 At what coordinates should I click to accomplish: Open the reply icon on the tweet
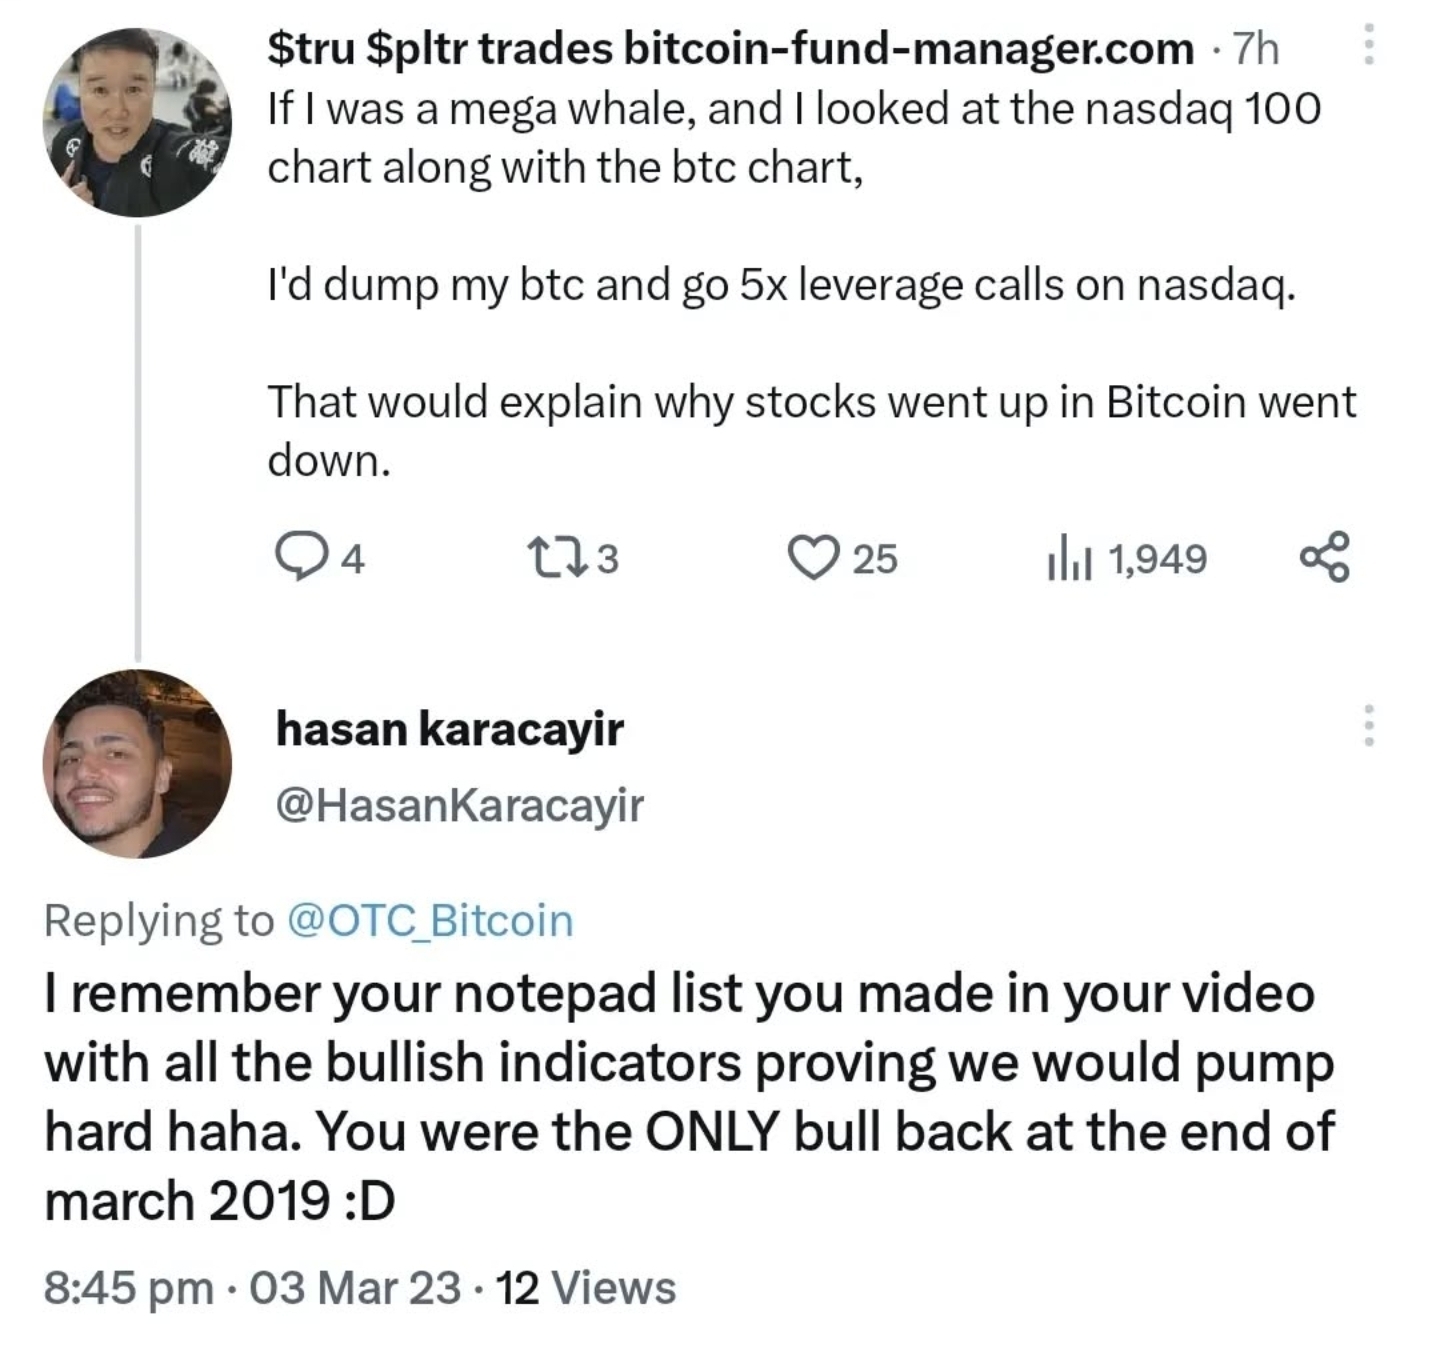point(302,557)
